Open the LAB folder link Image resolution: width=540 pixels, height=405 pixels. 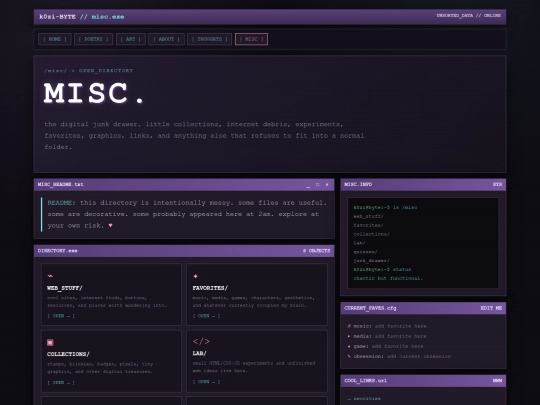[x=206, y=382]
